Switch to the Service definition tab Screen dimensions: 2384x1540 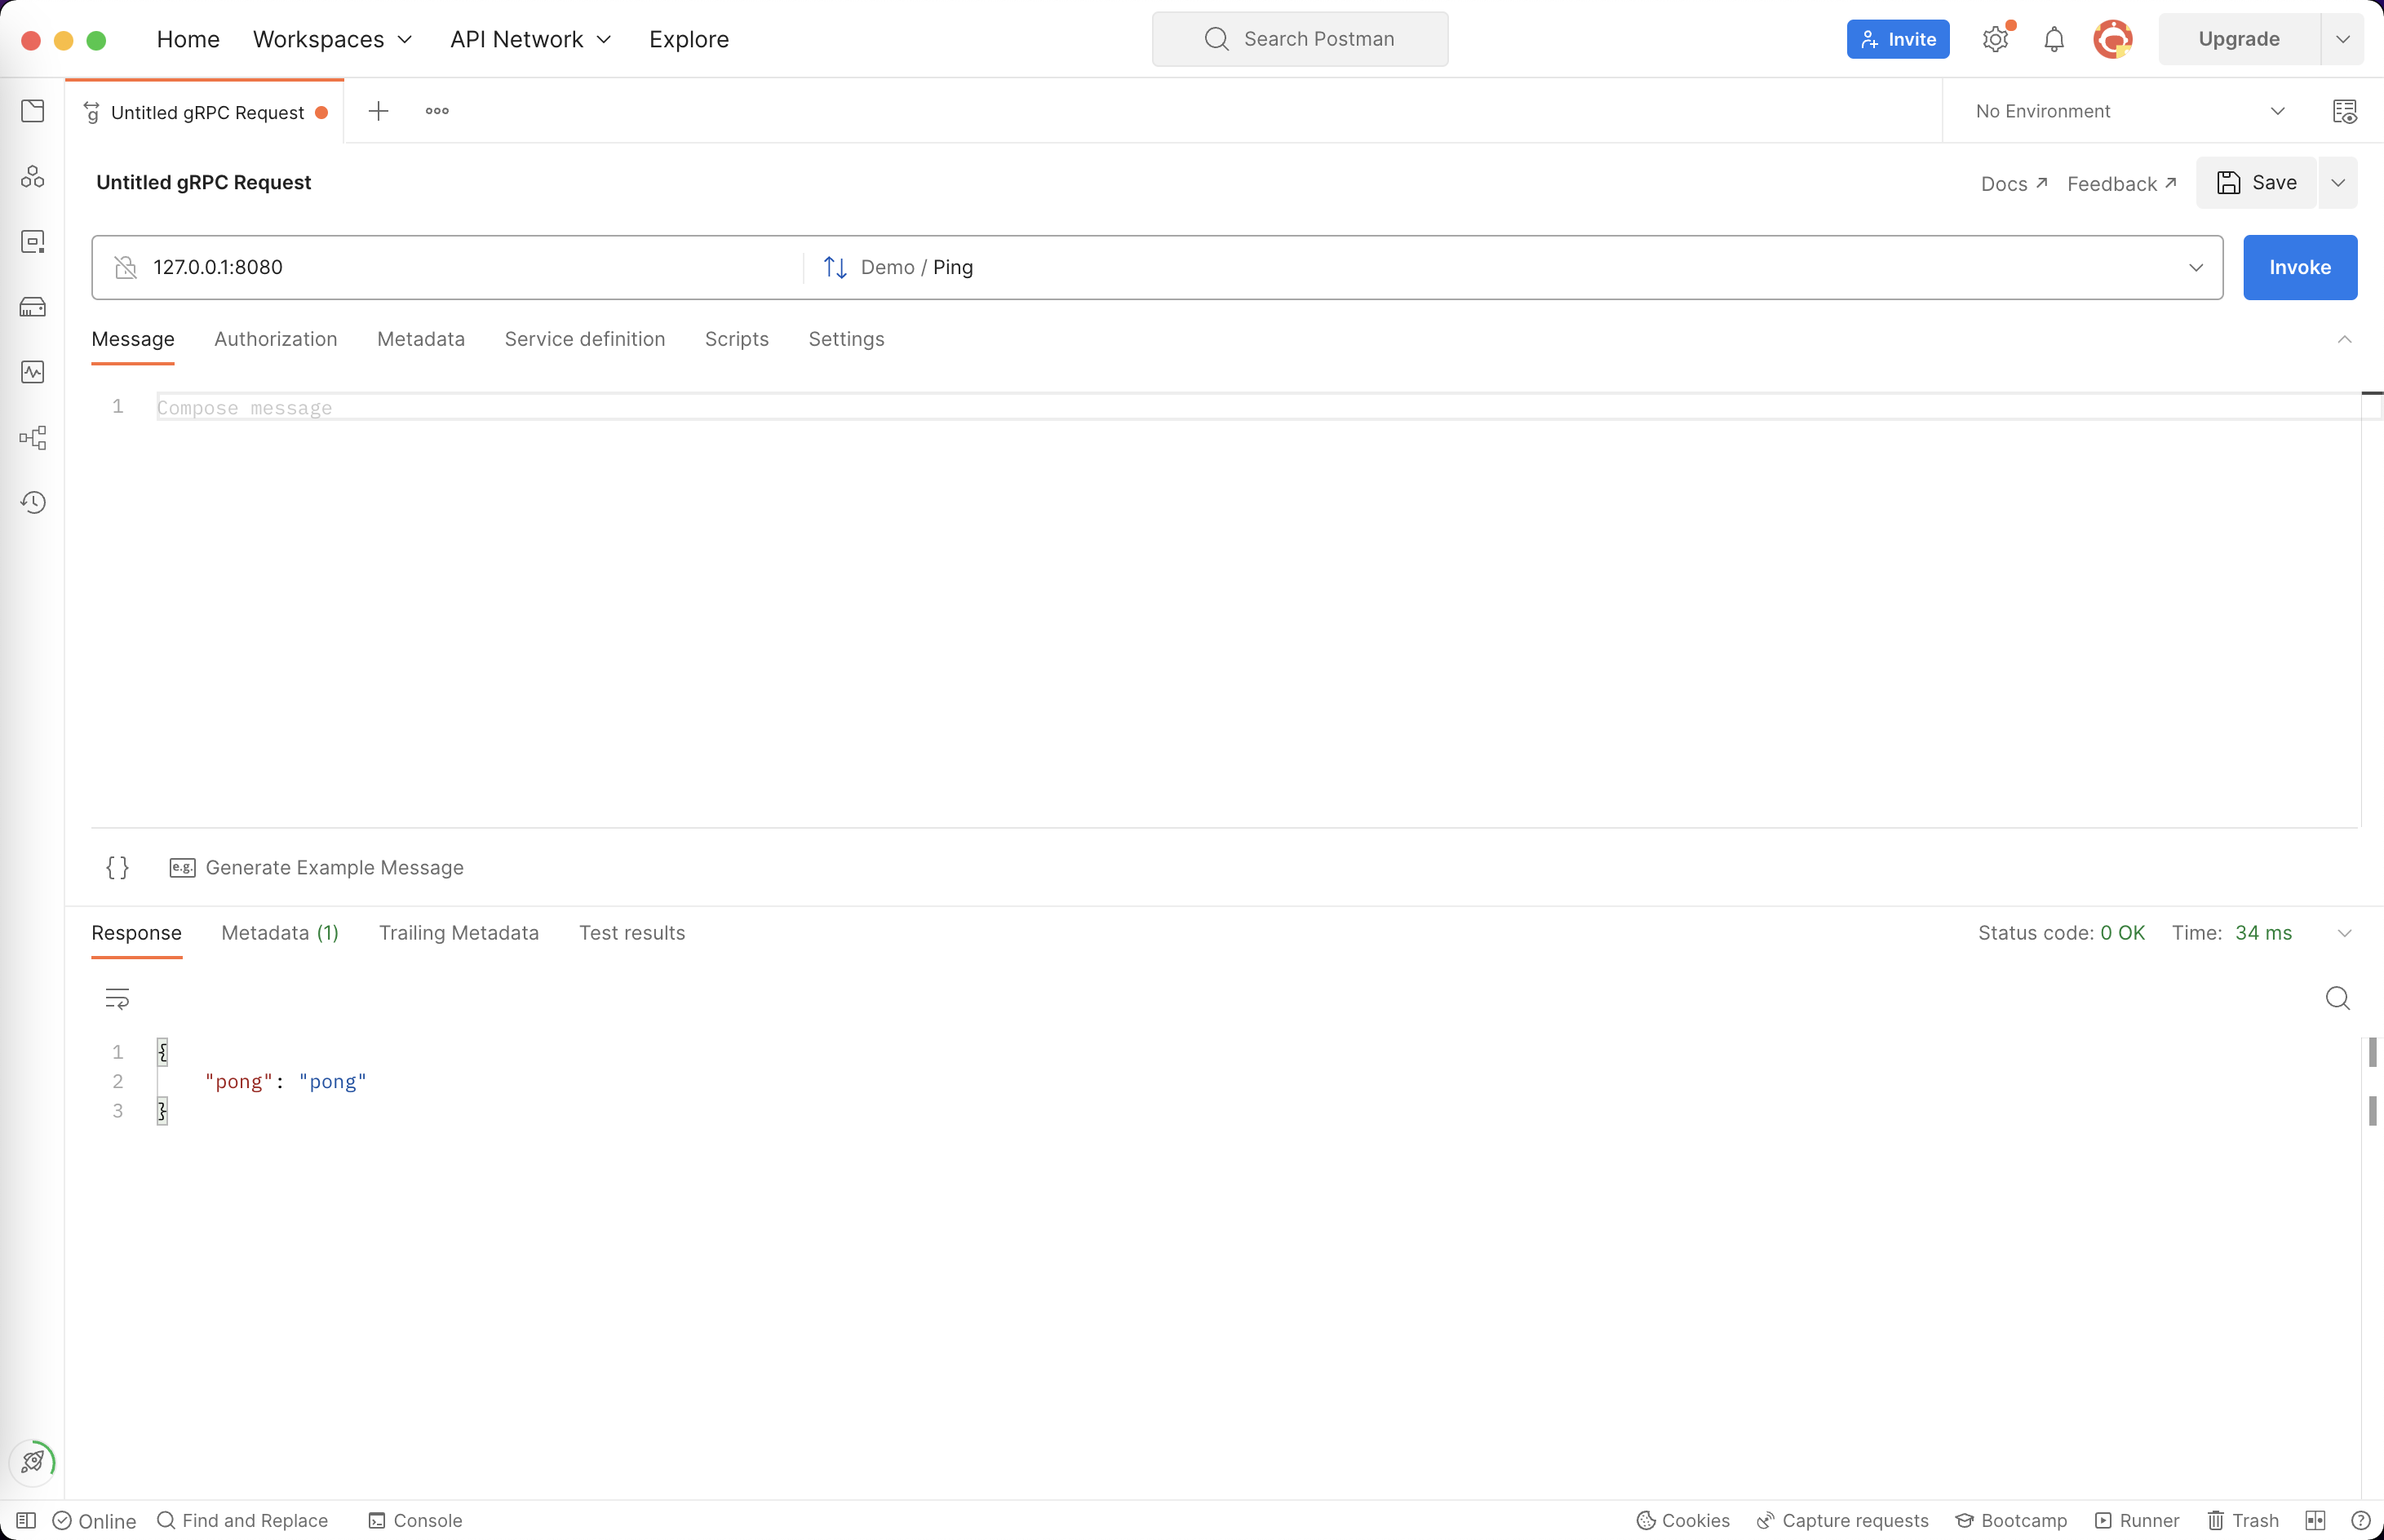[584, 339]
